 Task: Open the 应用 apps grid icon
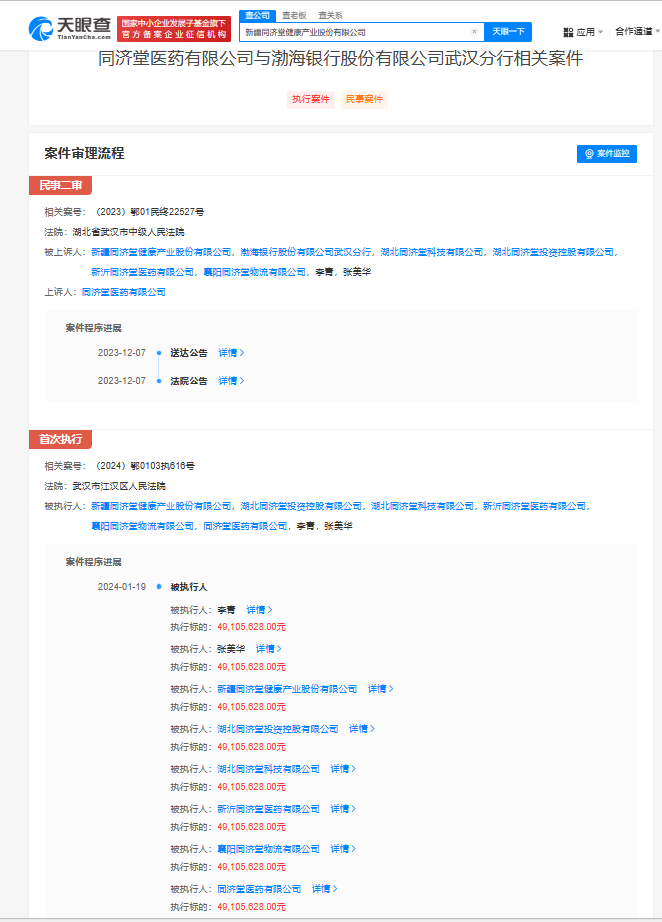click(568, 32)
